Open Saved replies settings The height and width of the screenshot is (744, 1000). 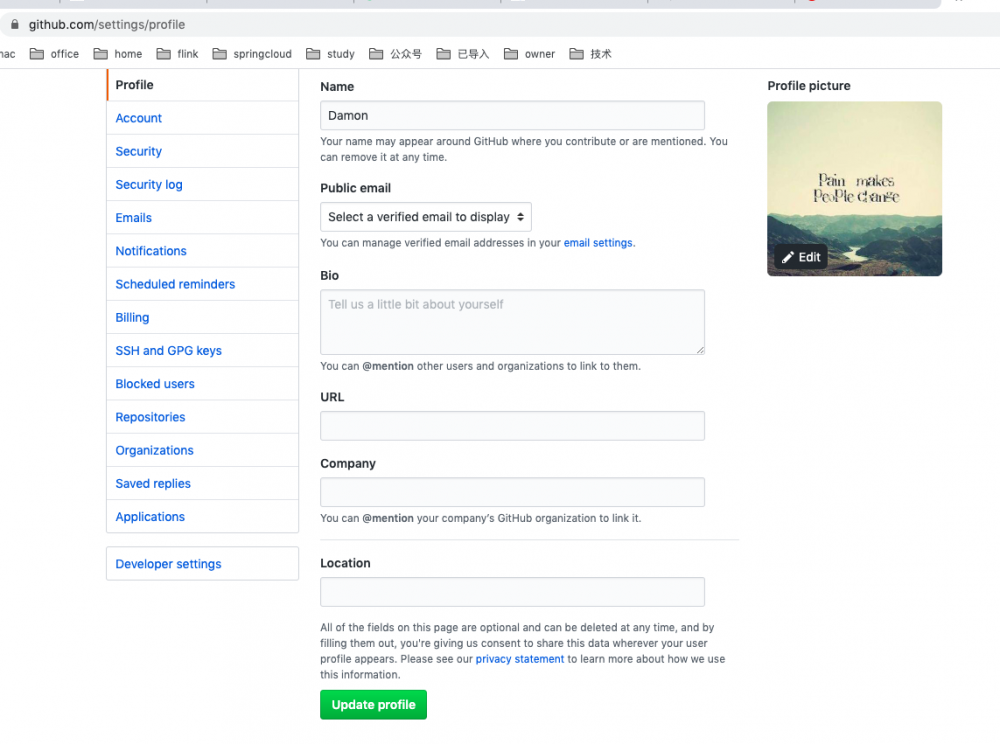click(203, 483)
